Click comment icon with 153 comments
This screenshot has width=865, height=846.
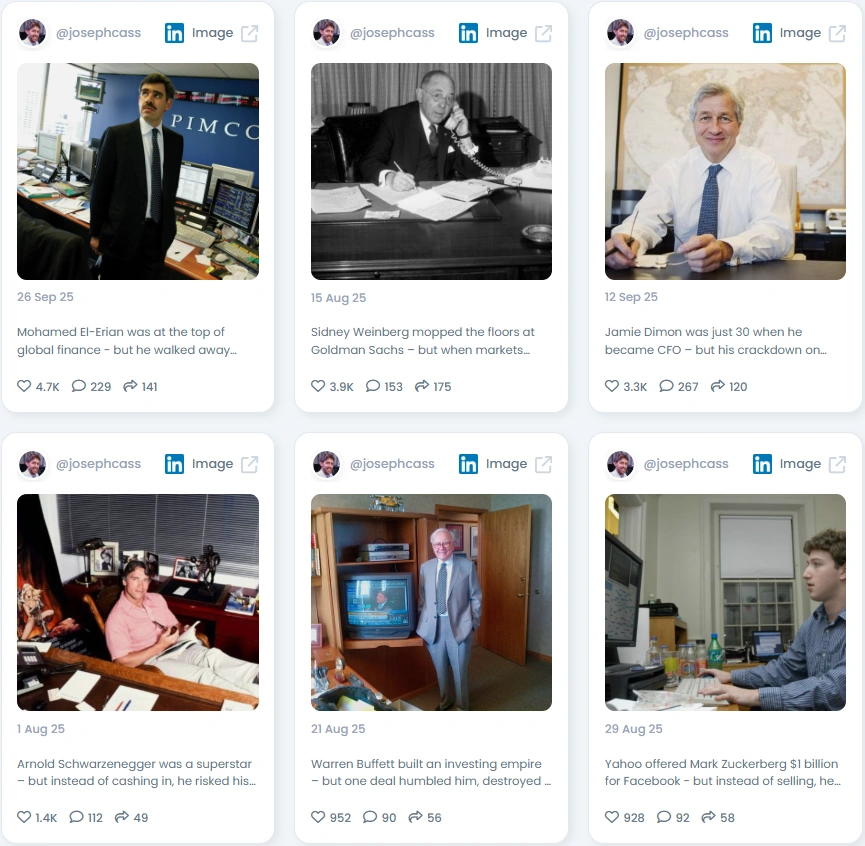coord(373,386)
